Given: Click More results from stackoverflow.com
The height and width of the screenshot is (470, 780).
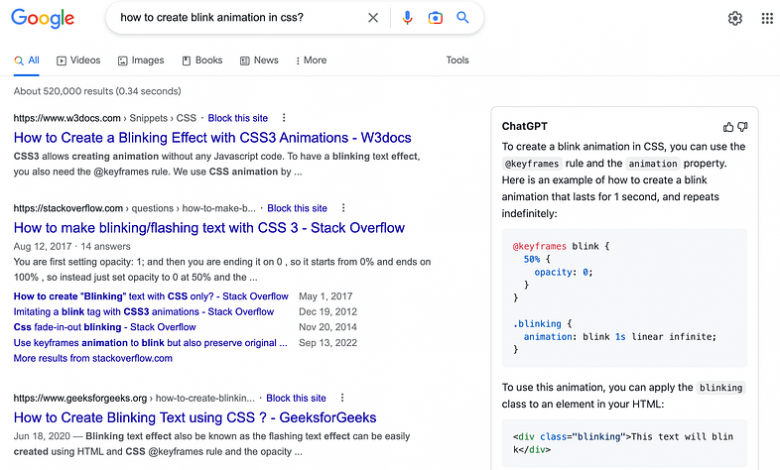Looking at the screenshot, I should [x=93, y=358].
